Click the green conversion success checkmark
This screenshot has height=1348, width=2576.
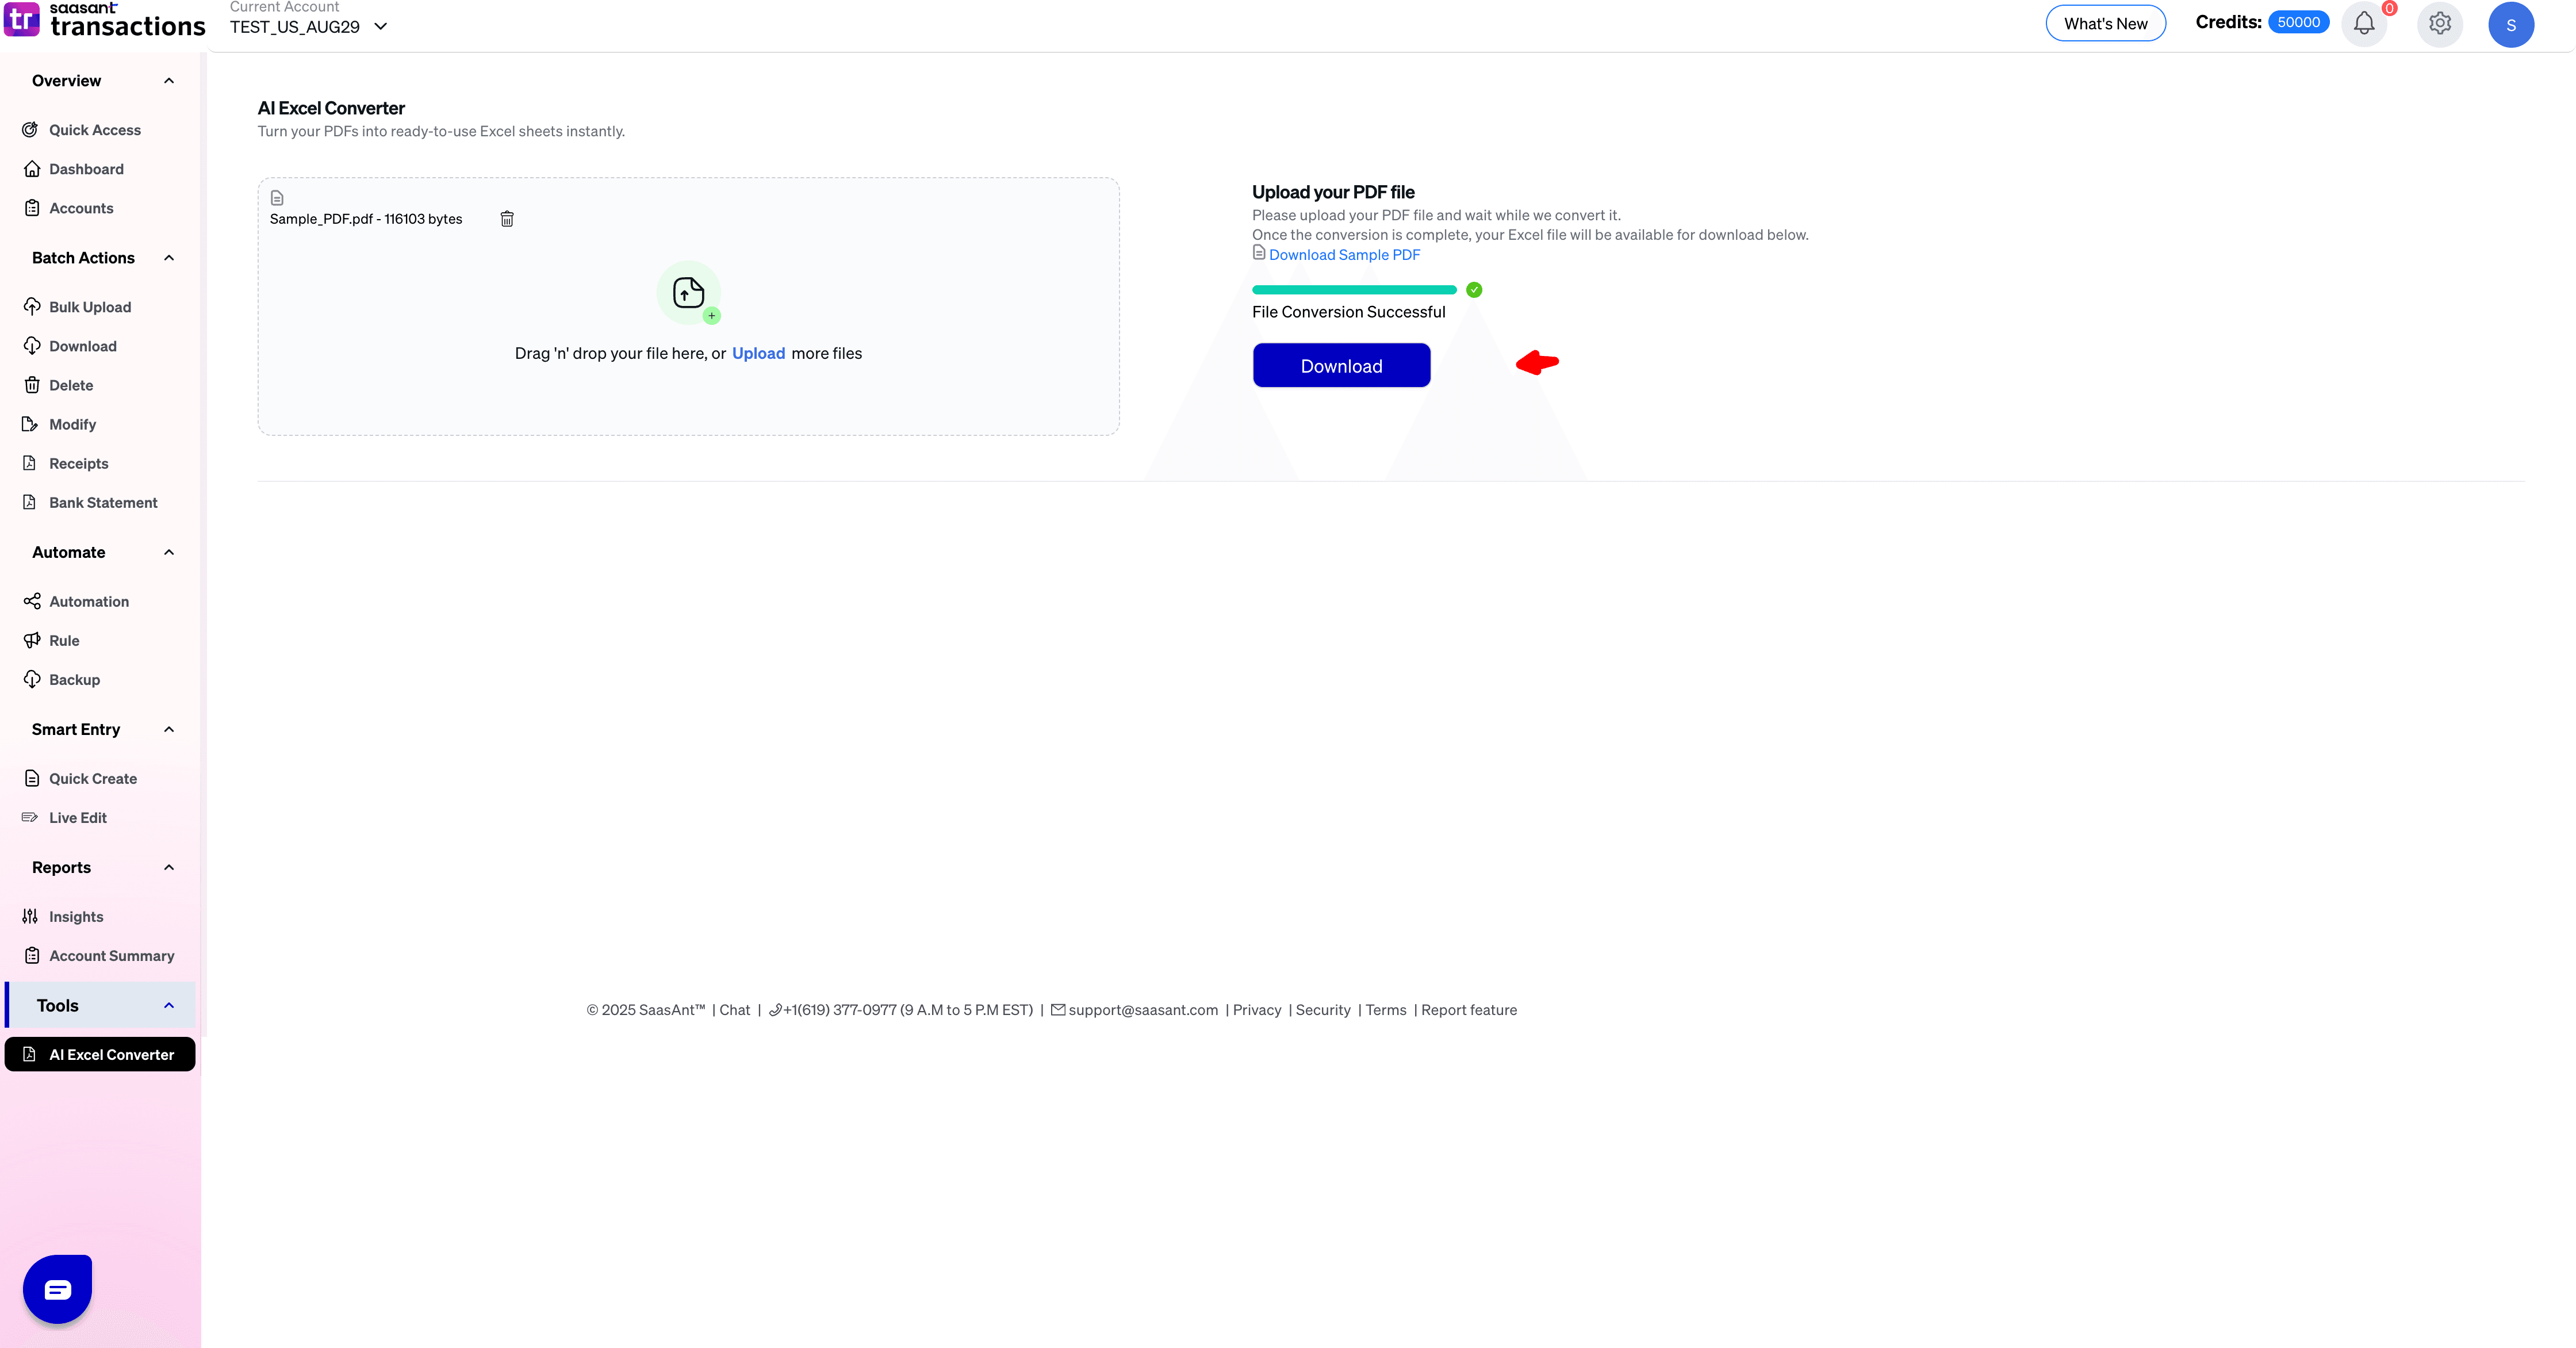click(x=1474, y=290)
